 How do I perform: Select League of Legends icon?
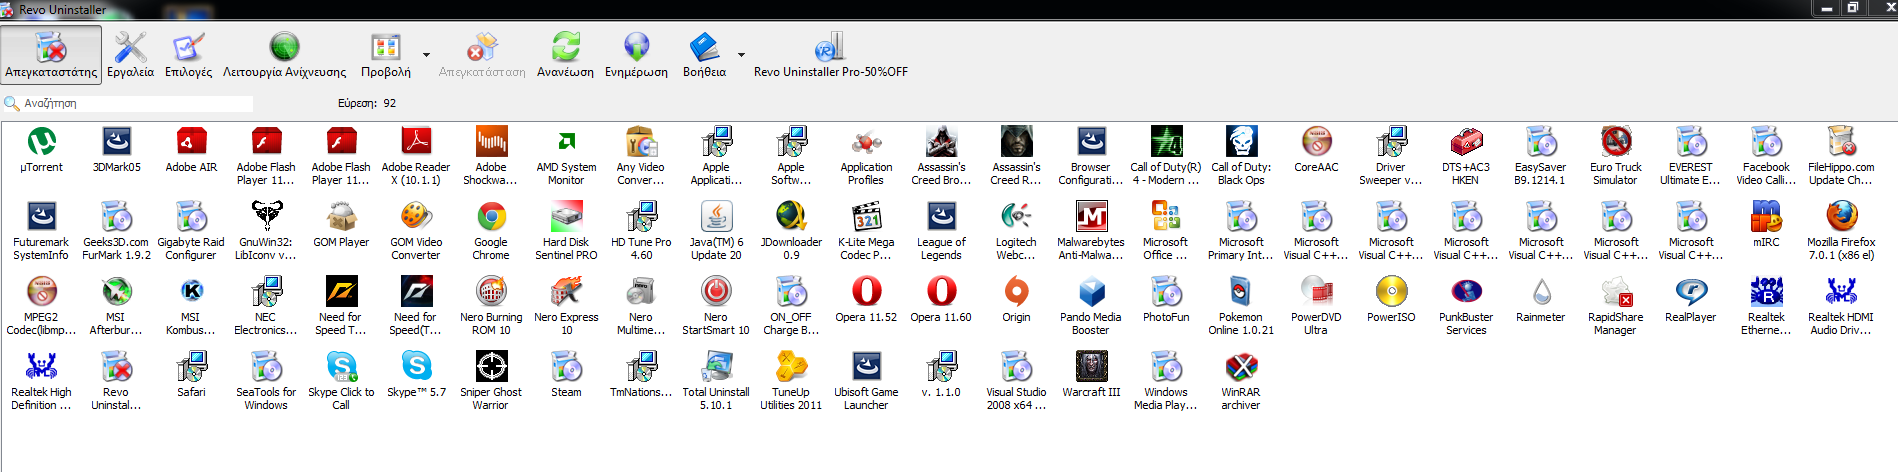pyautogui.click(x=941, y=217)
